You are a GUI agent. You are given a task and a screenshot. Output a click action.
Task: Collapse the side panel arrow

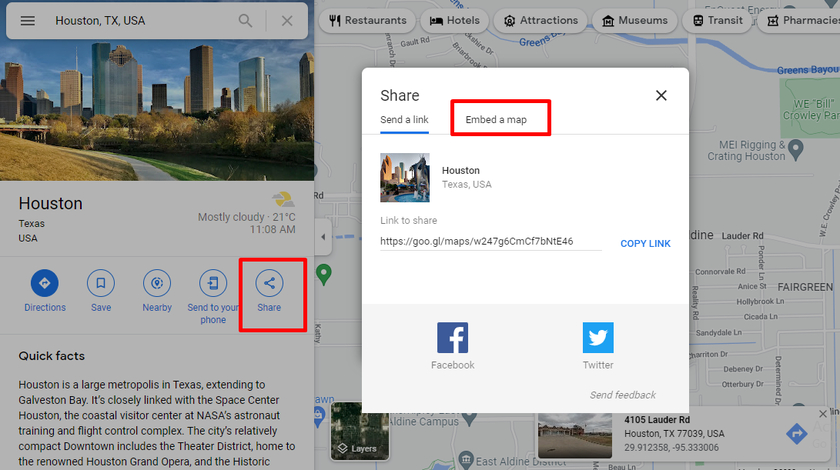(x=323, y=237)
